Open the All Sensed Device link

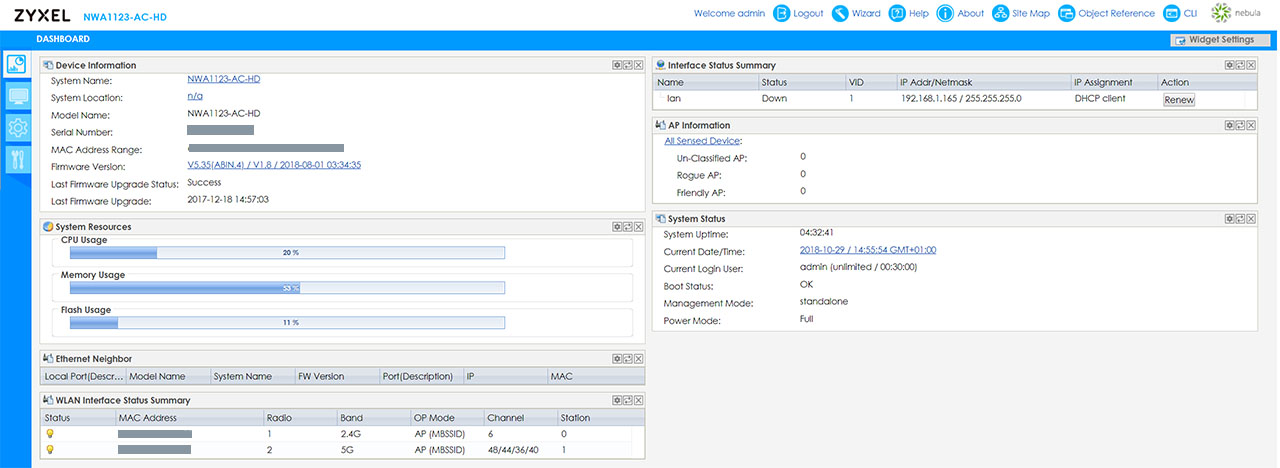[x=703, y=141]
